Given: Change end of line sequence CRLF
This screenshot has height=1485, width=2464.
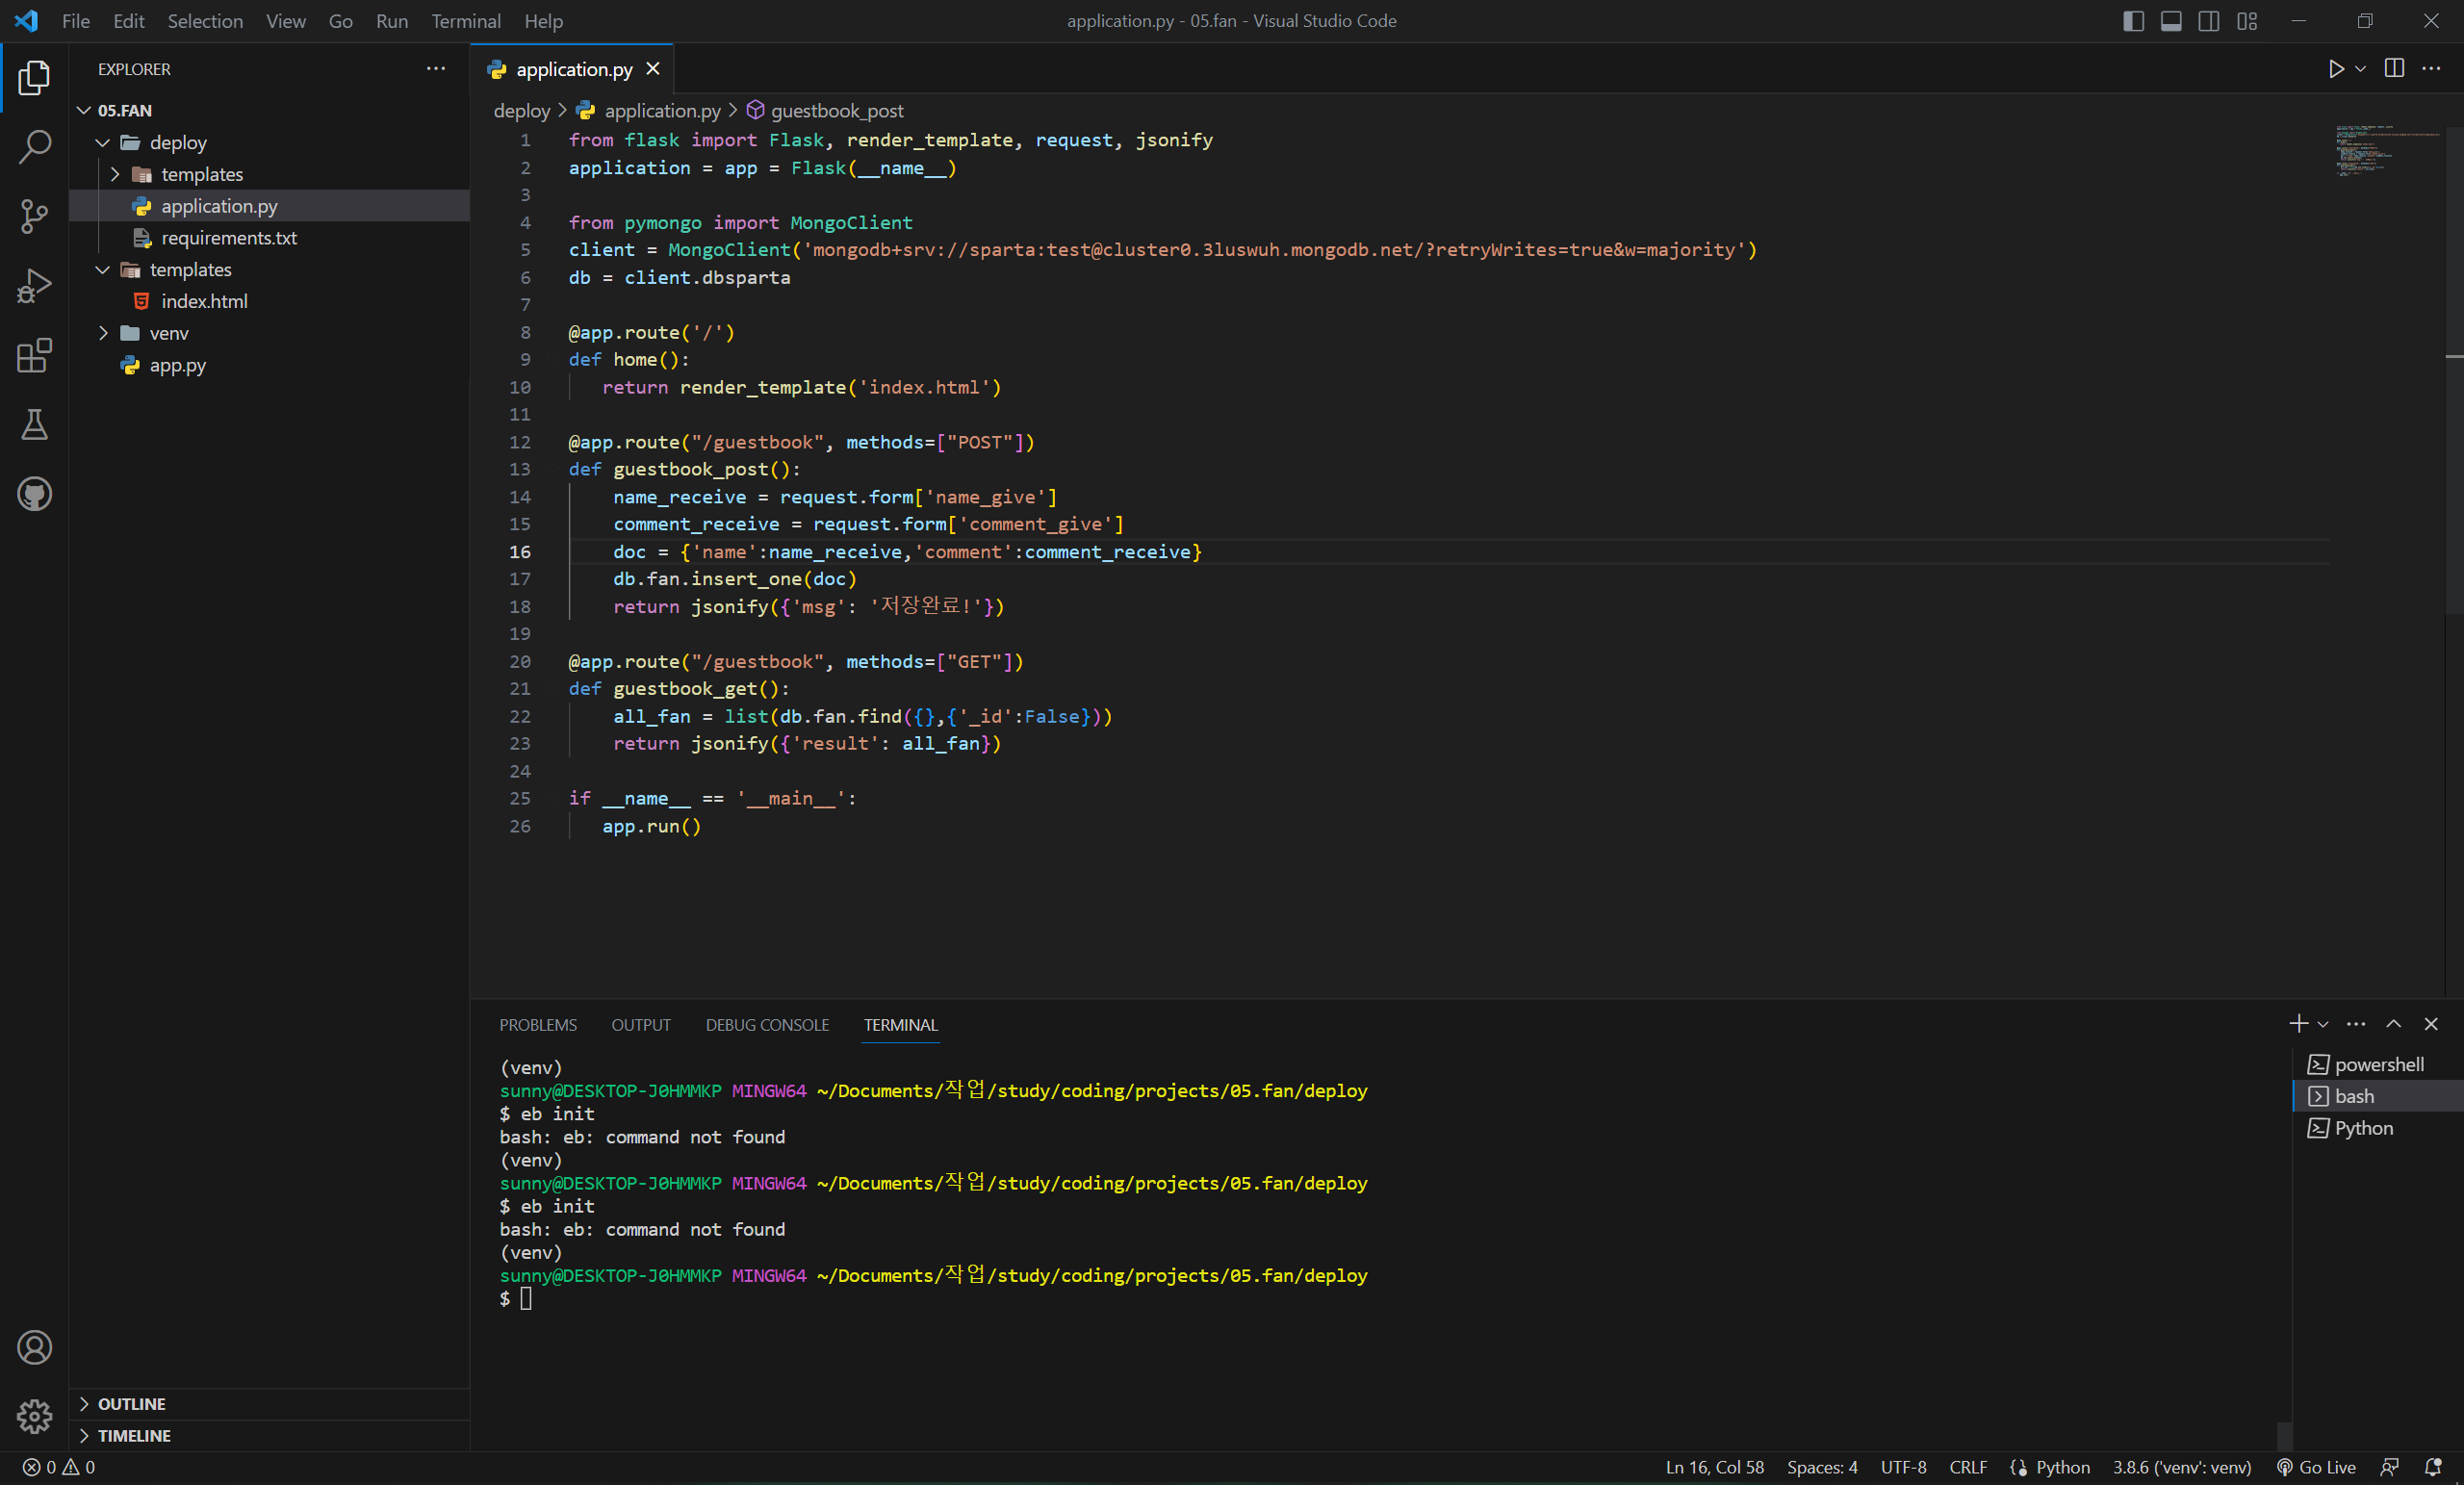Looking at the screenshot, I should click(x=1967, y=1467).
